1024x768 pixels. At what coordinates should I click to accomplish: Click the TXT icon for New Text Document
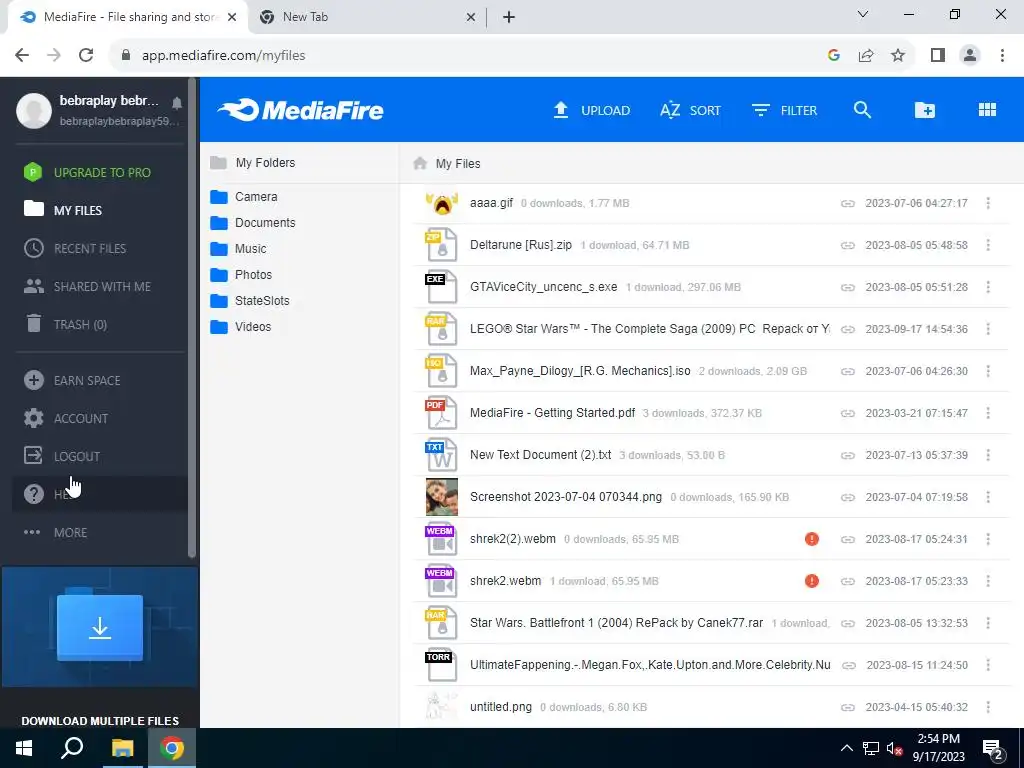point(441,455)
